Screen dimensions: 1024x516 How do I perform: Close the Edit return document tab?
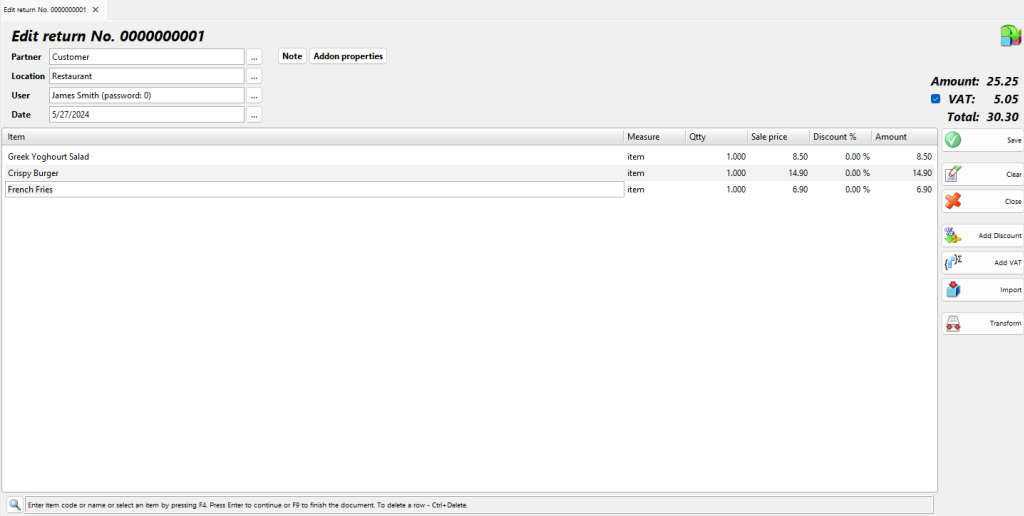pyautogui.click(x=95, y=9)
